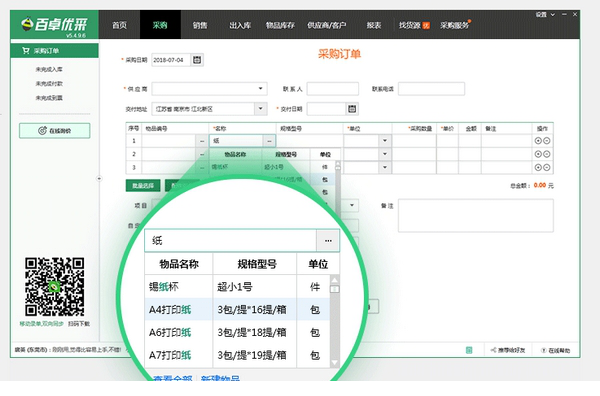Click row 1 物品编号 cell

168,141
